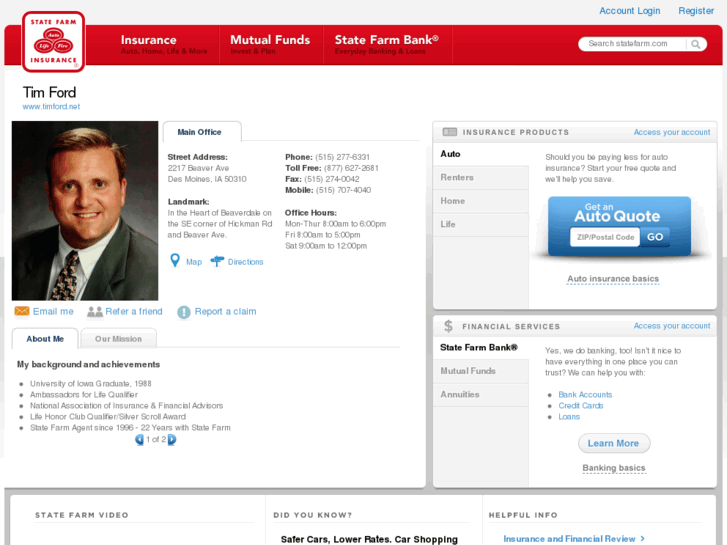727x545 pixels.
Task: Click the map pin icon
Action: click(x=175, y=261)
